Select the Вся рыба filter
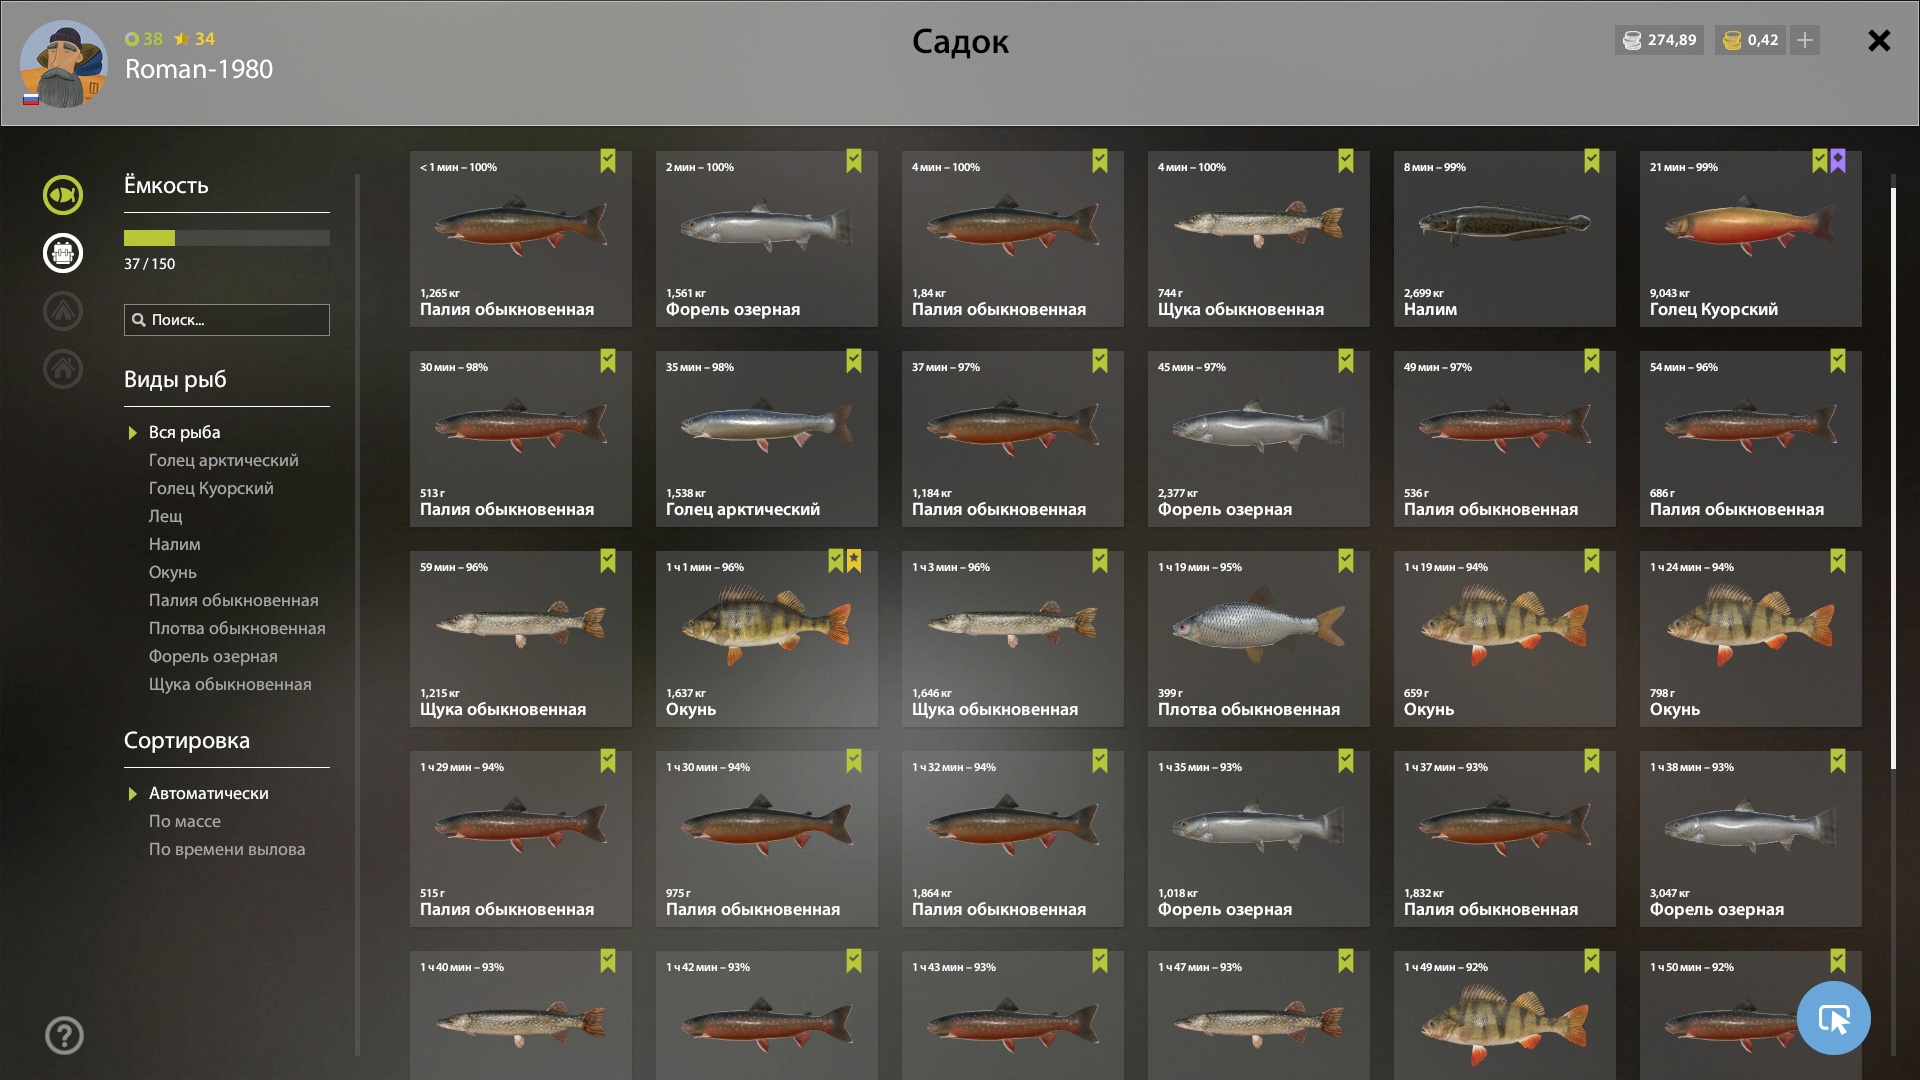 pos(184,432)
